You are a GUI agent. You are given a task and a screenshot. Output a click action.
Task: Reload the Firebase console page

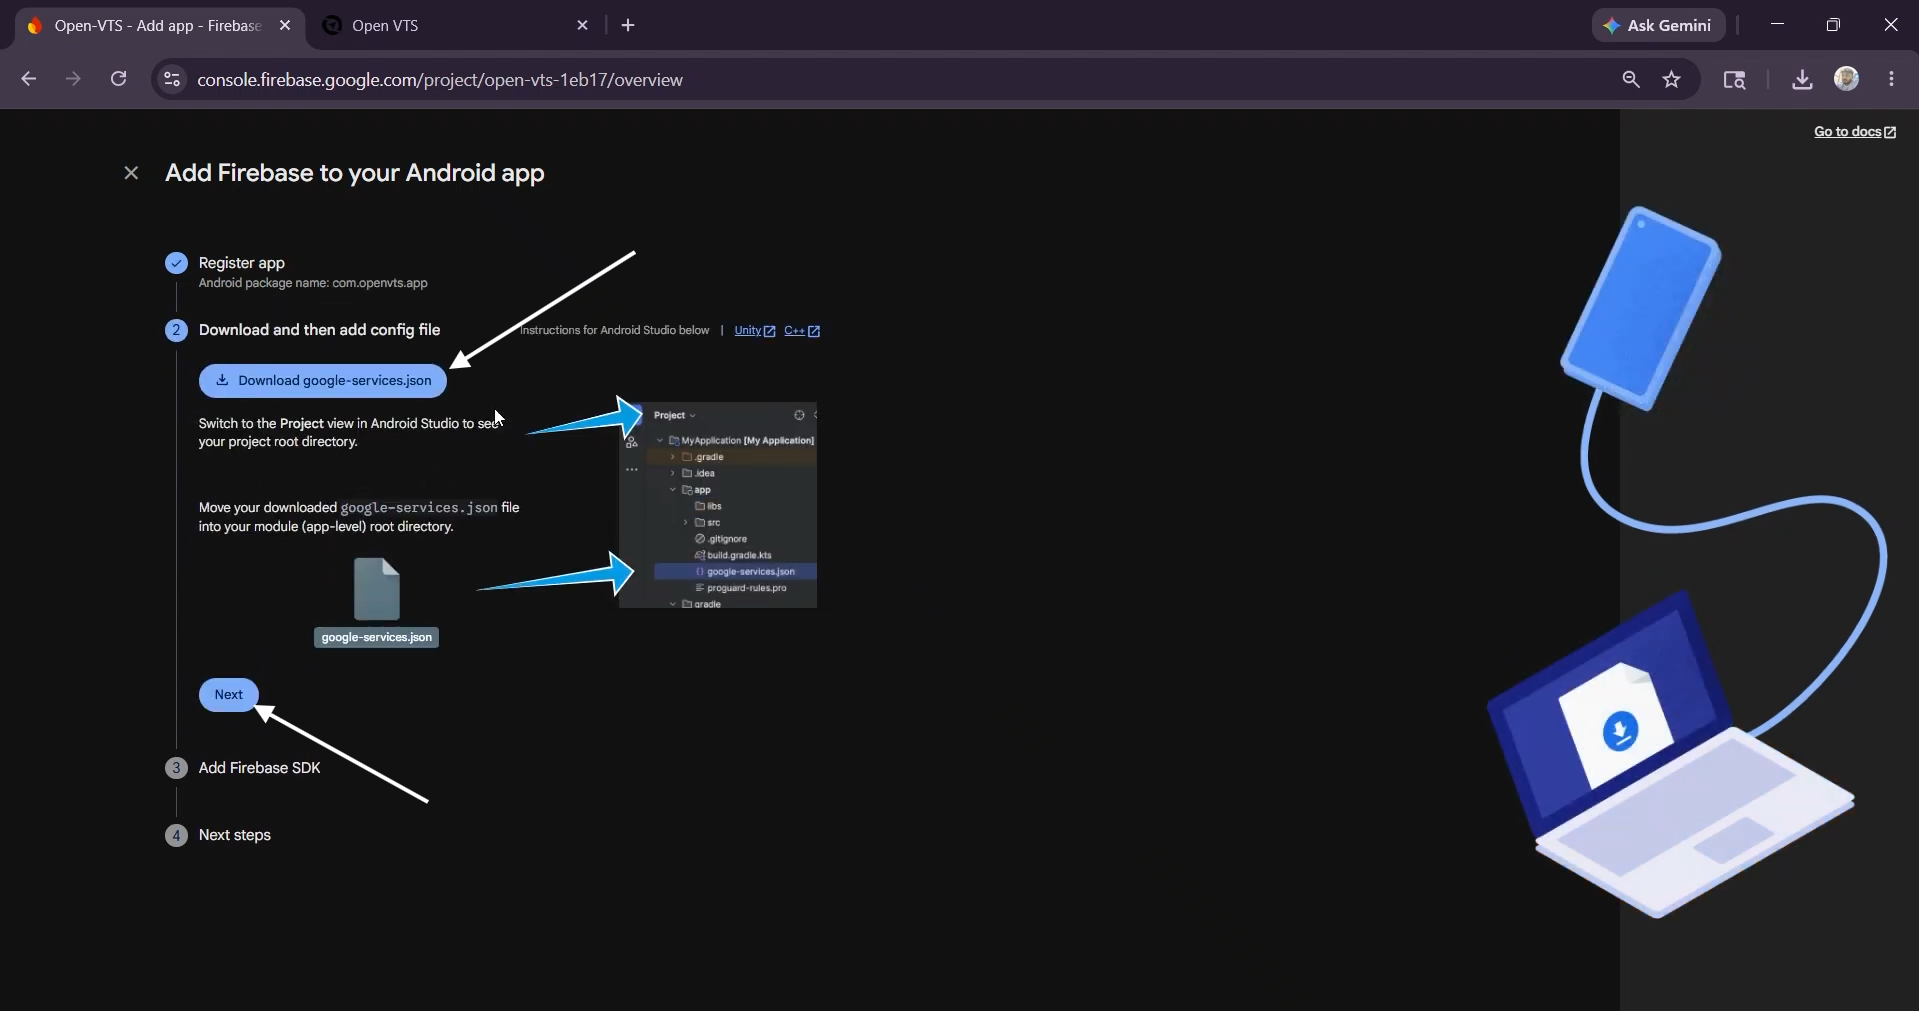pyautogui.click(x=118, y=79)
